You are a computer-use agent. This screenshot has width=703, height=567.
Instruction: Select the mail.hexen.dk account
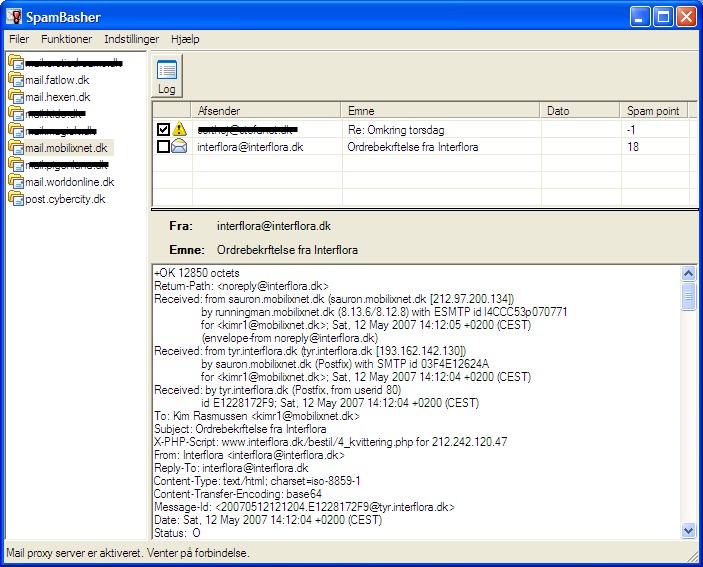click(x=57, y=97)
